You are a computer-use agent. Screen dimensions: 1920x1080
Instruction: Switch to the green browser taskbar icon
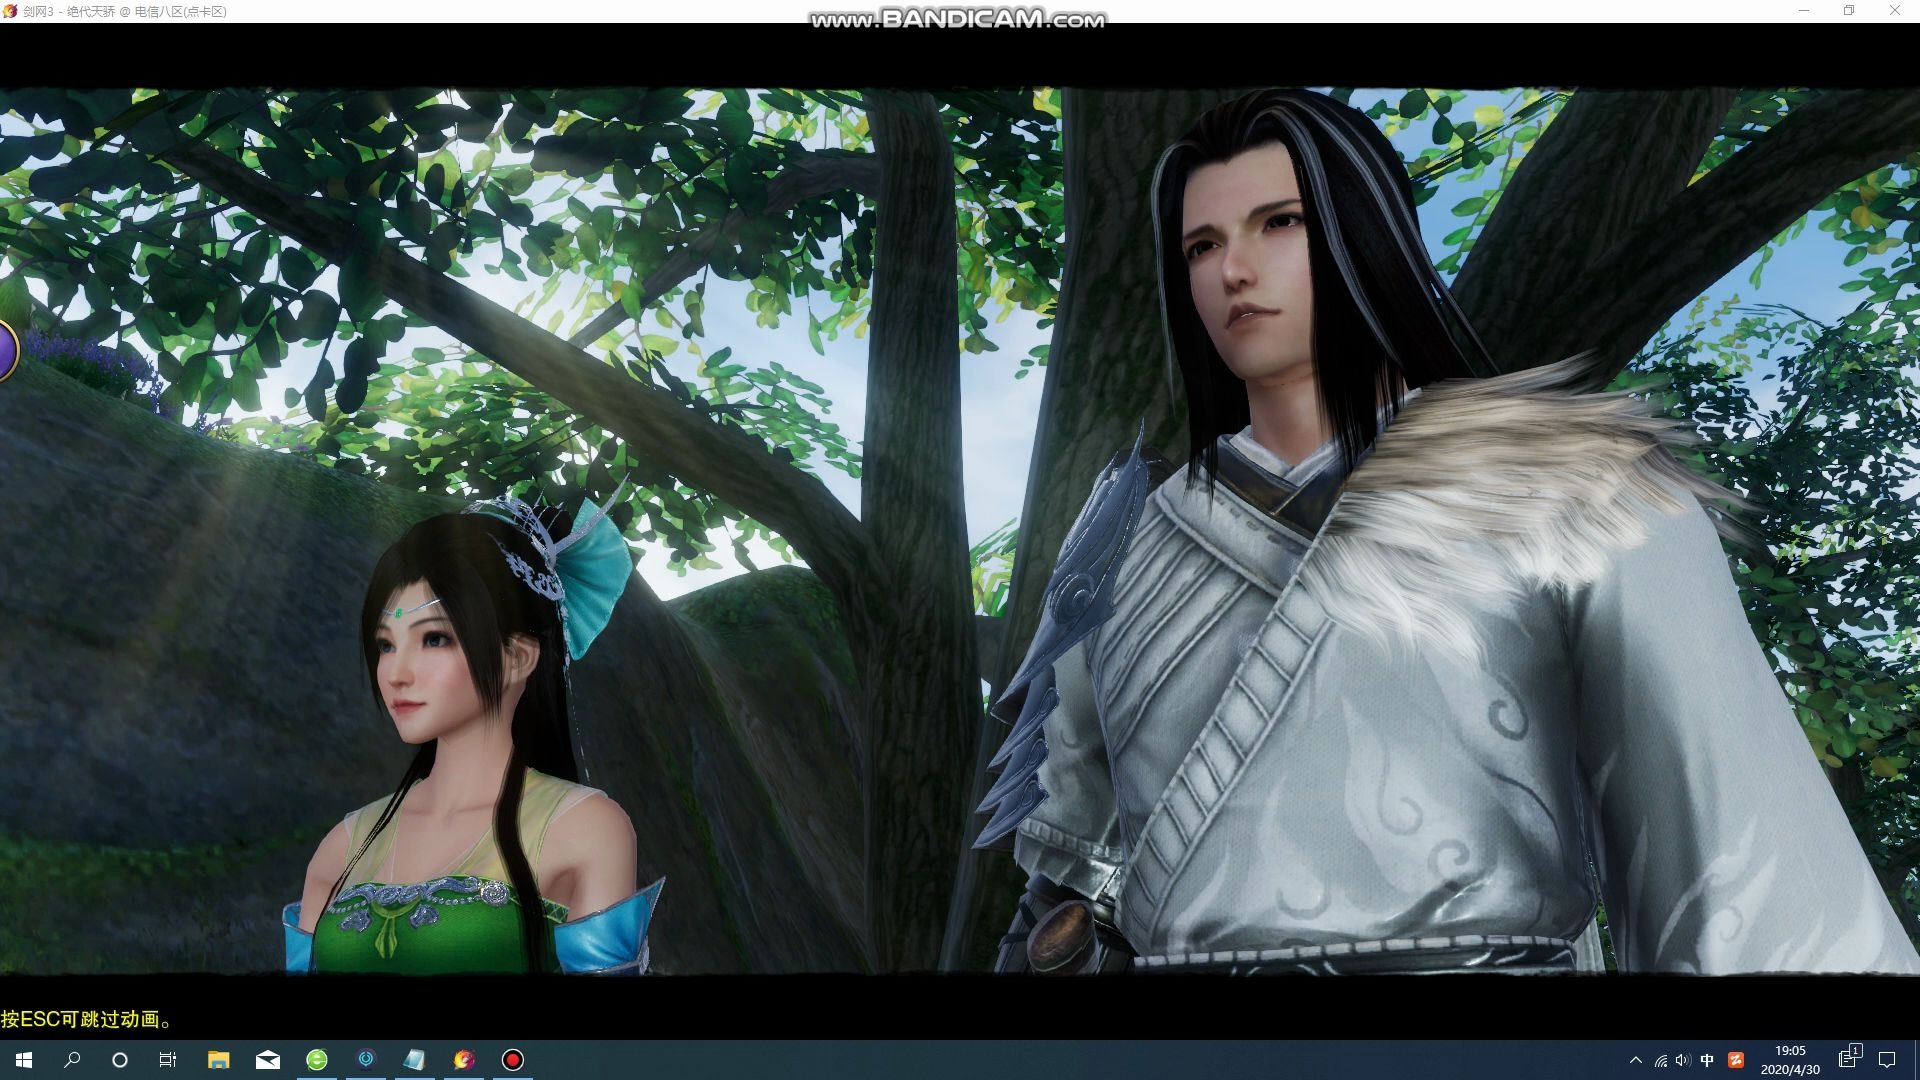click(317, 1060)
